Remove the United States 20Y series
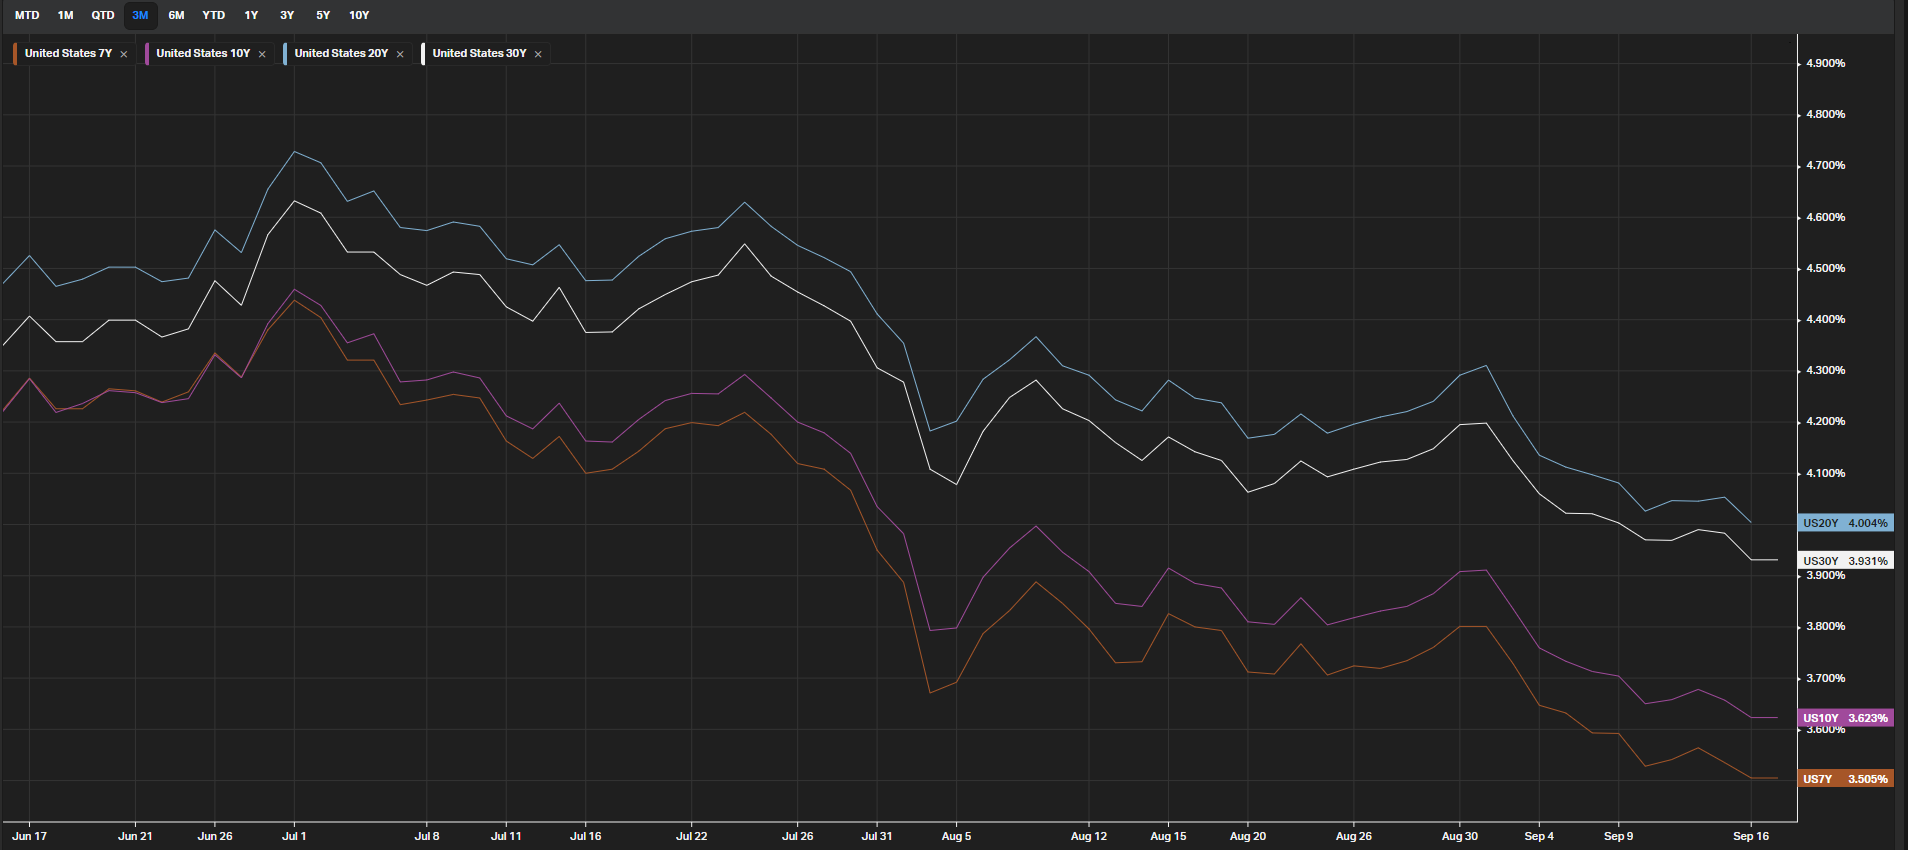Viewport: 1908px width, 850px height. pyautogui.click(x=400, y=54)
